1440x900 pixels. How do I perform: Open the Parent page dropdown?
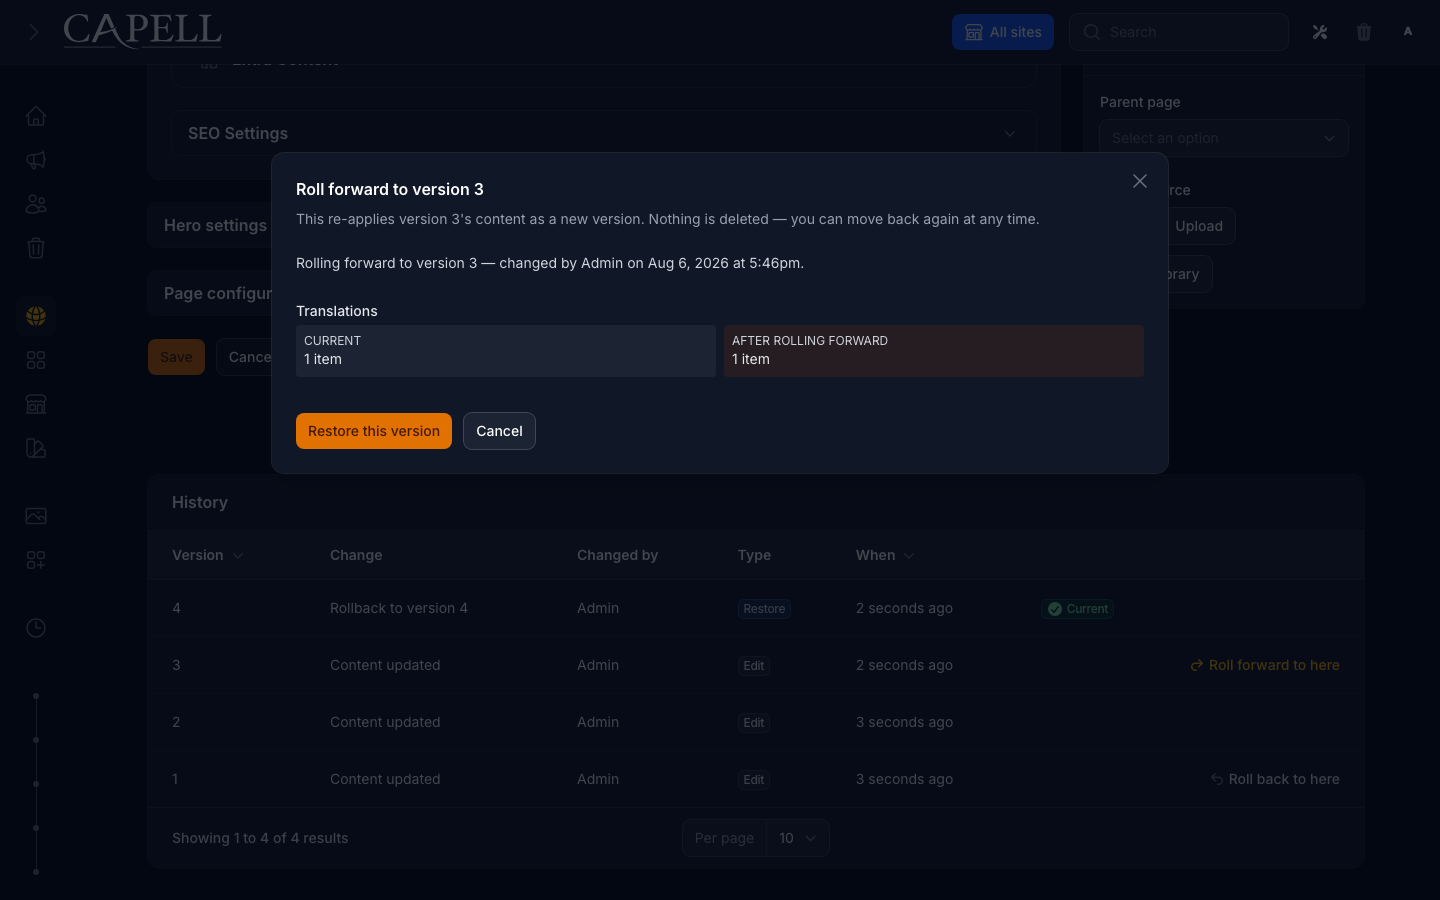(x=1224, y=138)
